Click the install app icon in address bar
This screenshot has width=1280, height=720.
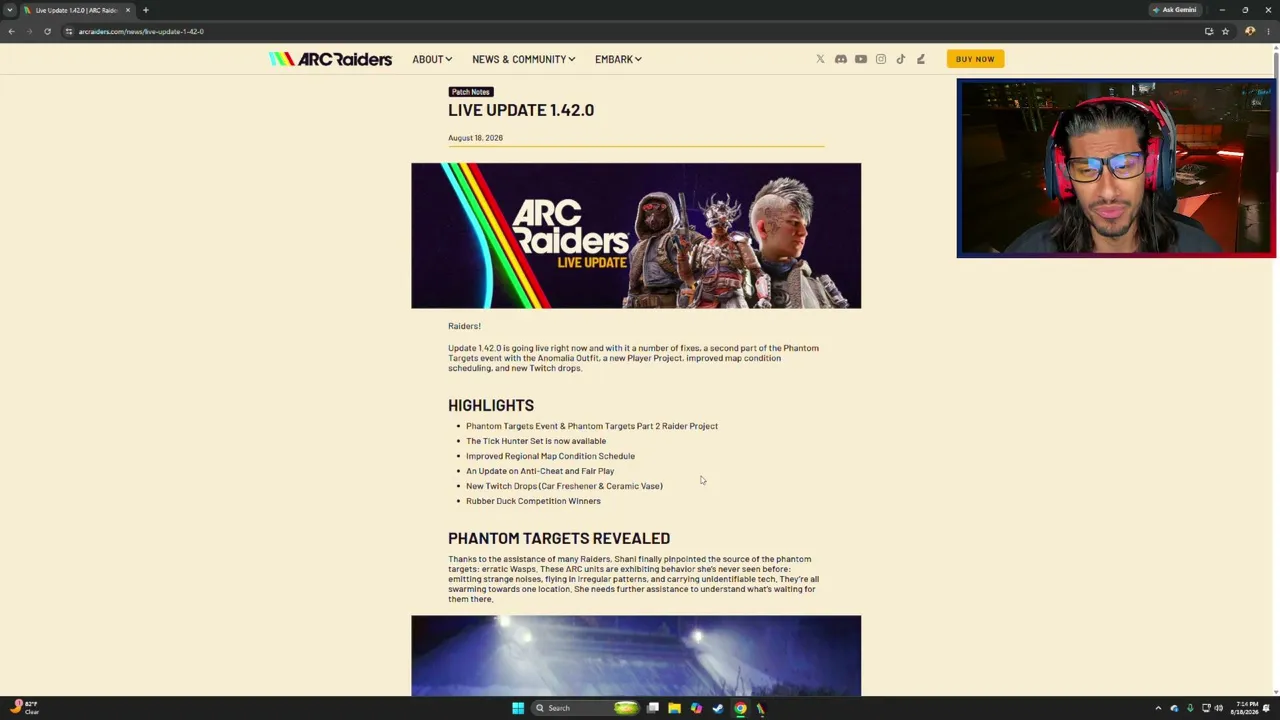coord(1209,31)
